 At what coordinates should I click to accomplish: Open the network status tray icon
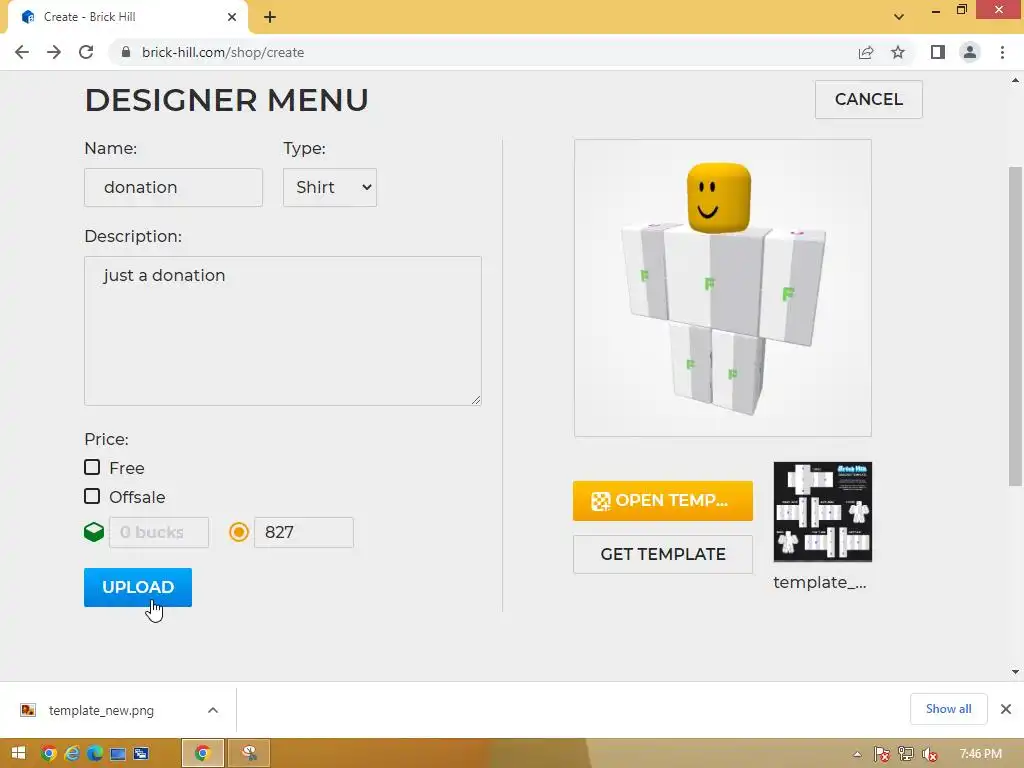(906, 754)
